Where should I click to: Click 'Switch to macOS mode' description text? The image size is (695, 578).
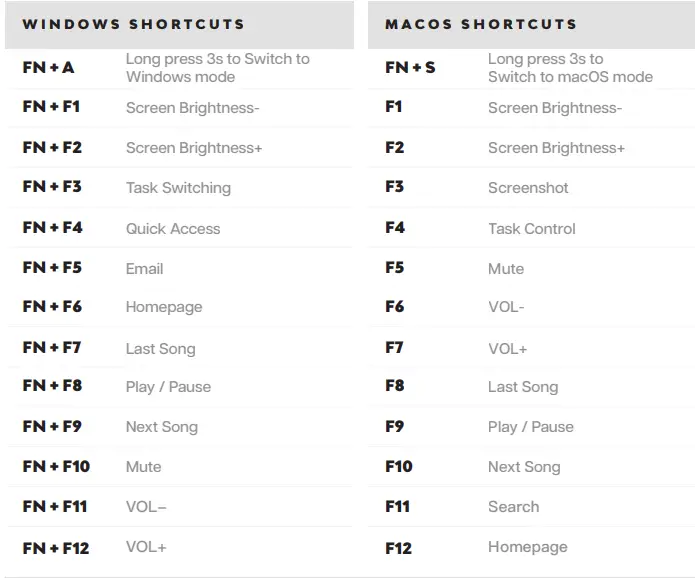(x=570, y=77)
